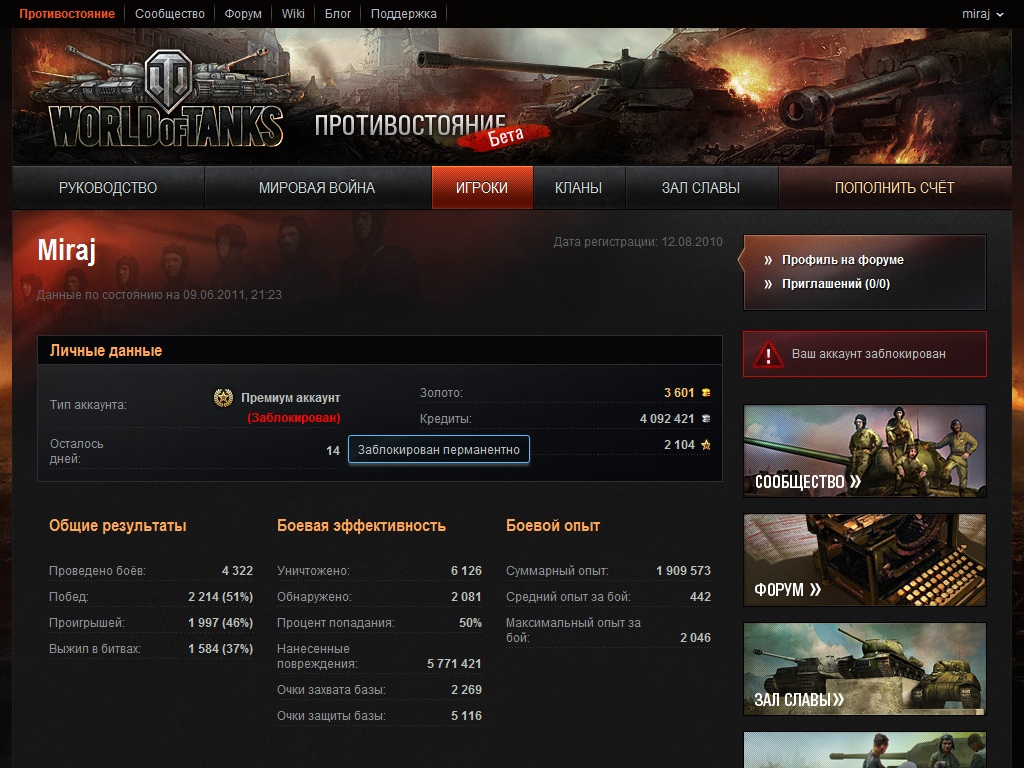The image size is (1024, 768).
Task: Open Блог in the top bar
Action: click(338, 14)
